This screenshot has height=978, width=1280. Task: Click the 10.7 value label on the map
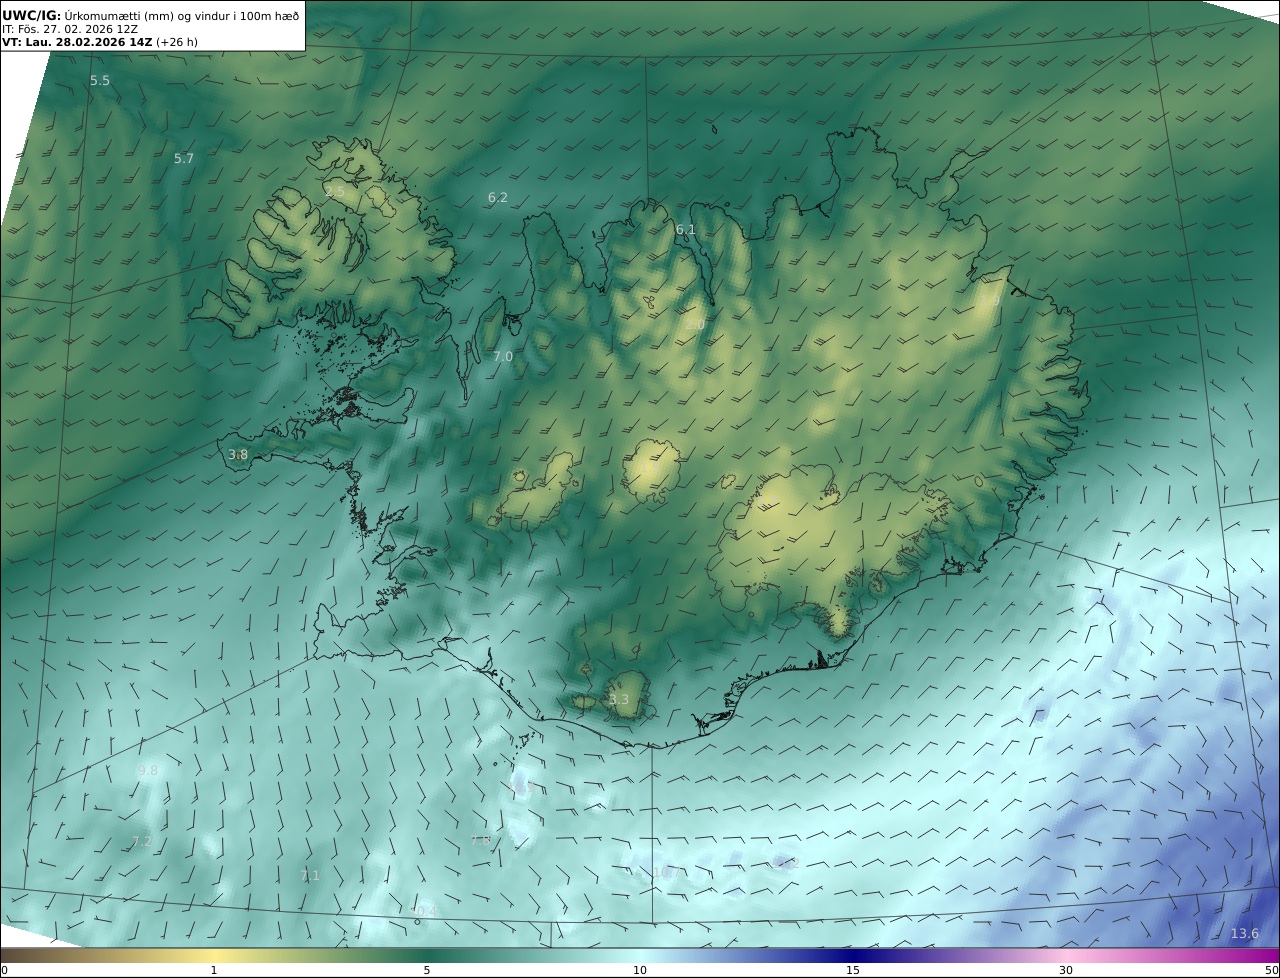click(666, 873)
